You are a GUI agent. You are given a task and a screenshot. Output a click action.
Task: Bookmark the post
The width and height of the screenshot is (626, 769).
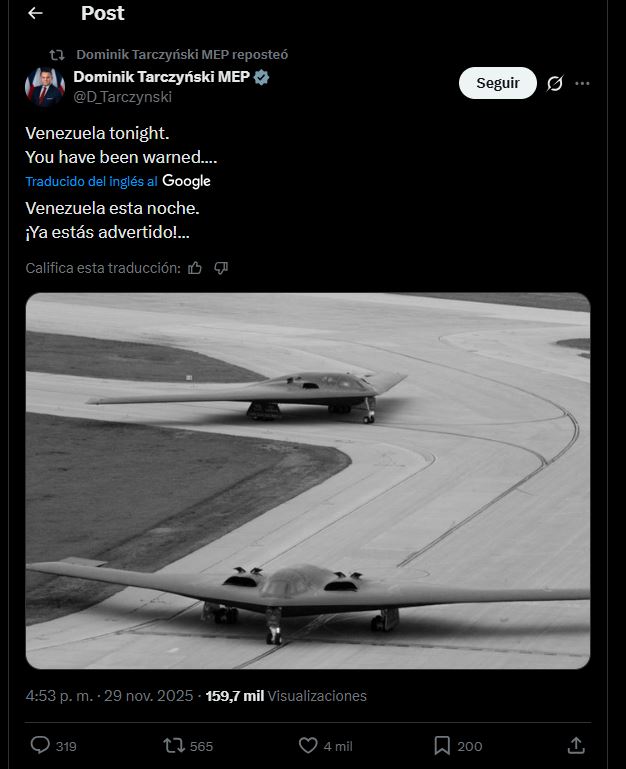click(441, 746)
